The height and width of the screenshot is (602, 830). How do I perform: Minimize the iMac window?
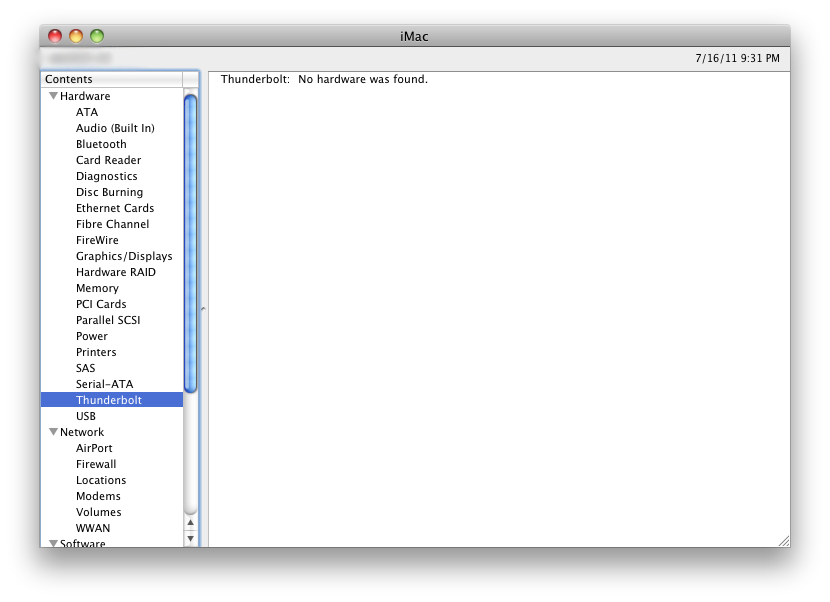(x=76, y=36)
